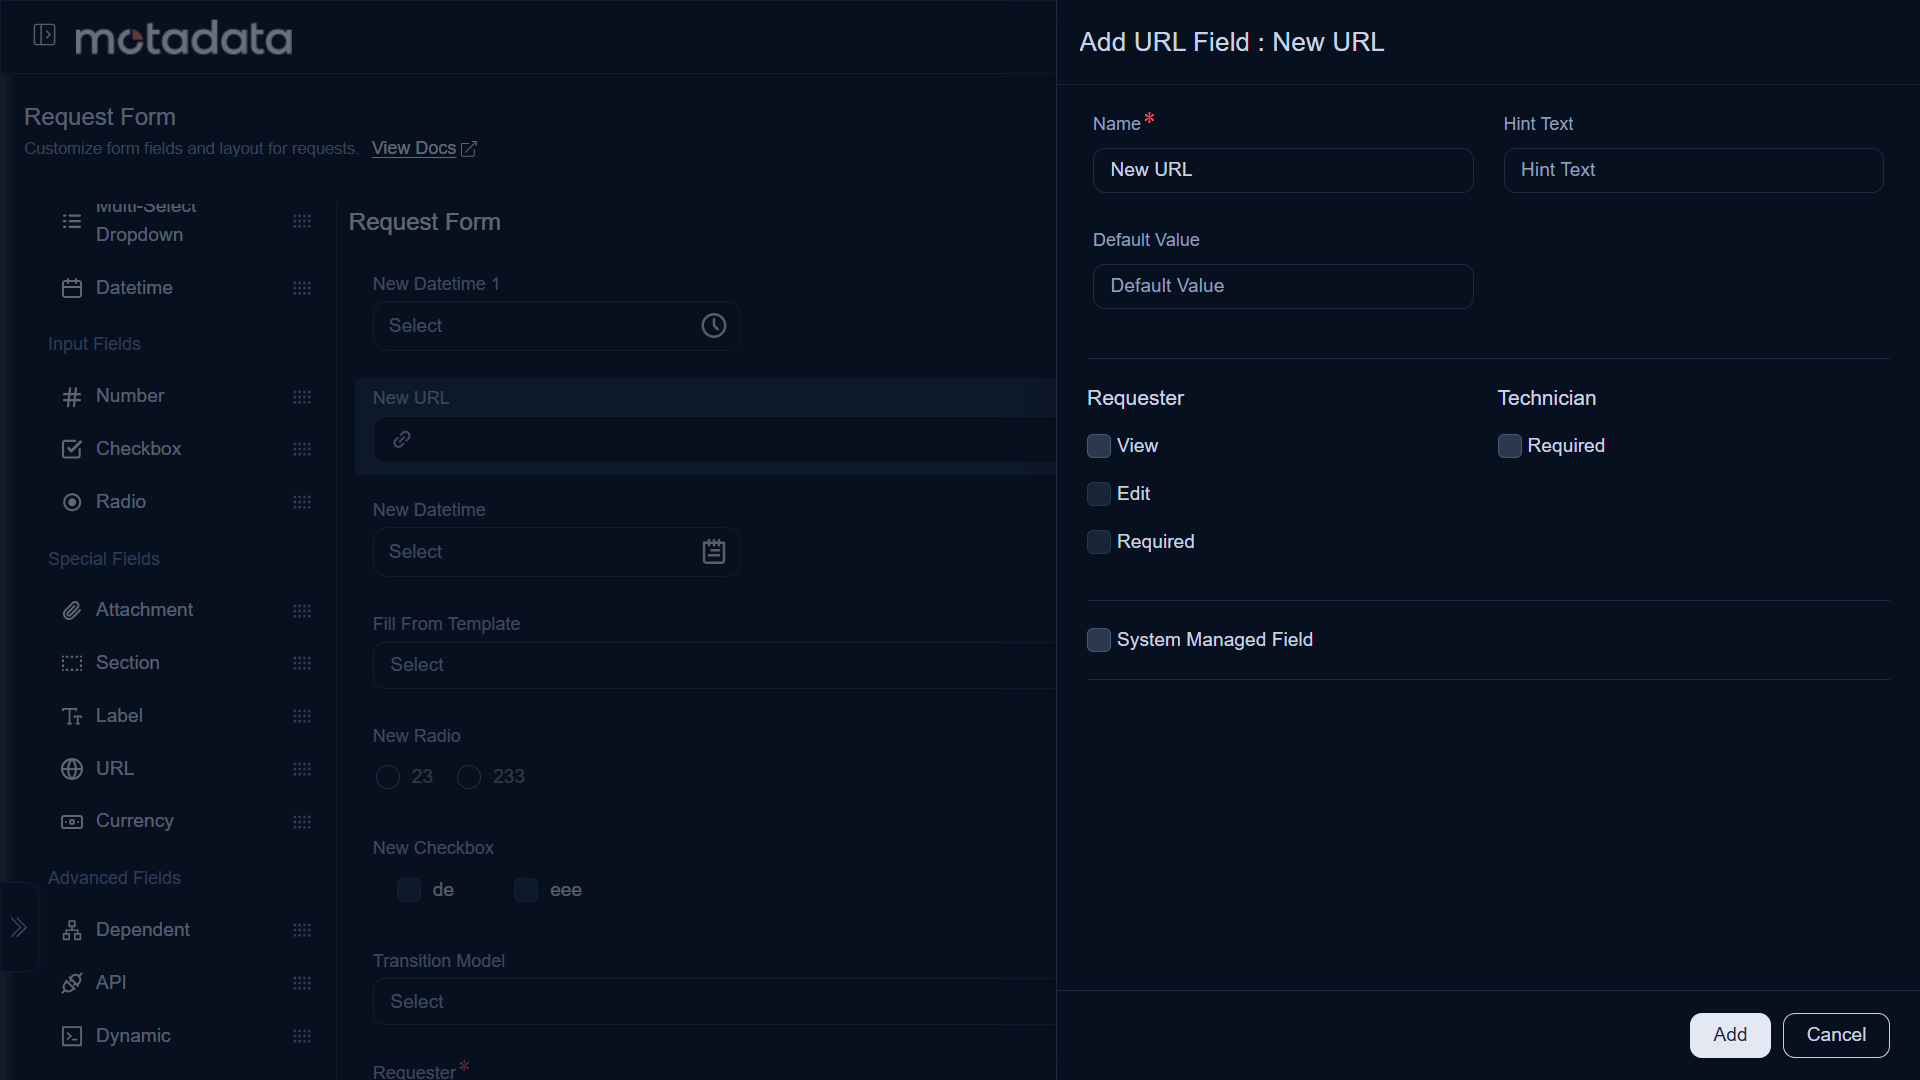The height and width of the screenshot is (1080, 1920).
Task: Open the Fill From Template dropdown
Action: click(x=715, y=665)
